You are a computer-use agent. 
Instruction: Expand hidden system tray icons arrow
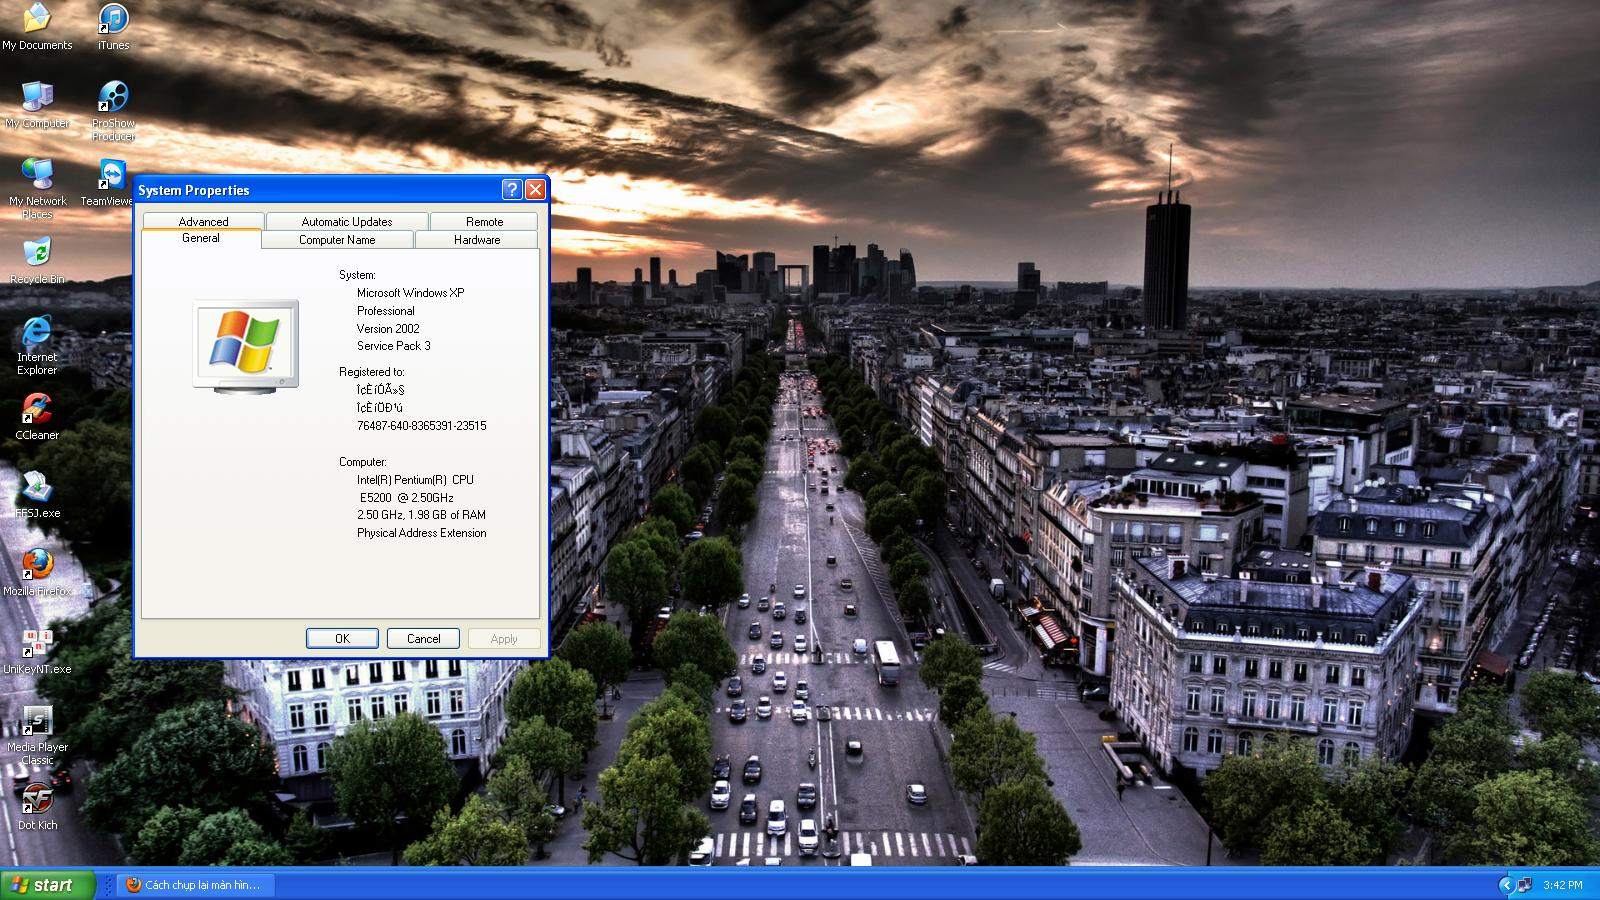click(1505, 885)
